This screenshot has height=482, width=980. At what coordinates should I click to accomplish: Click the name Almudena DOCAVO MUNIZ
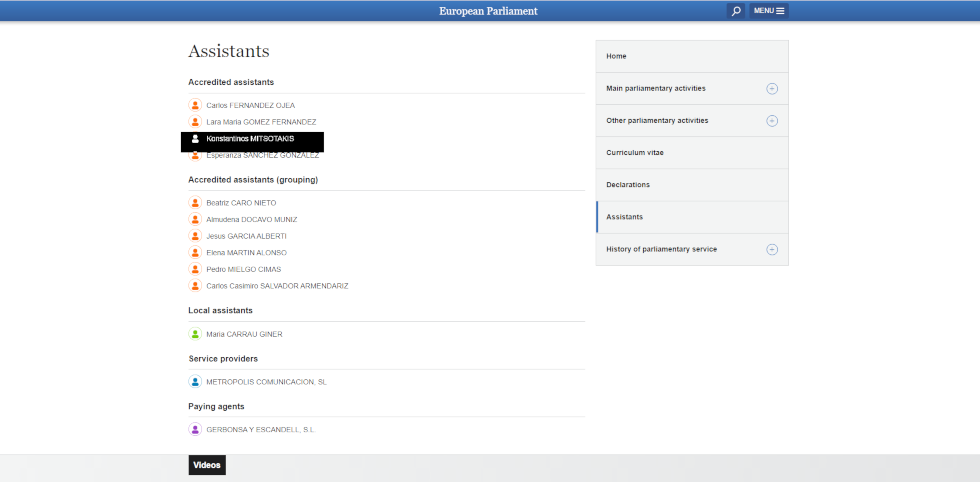click(x=252, y=219)
